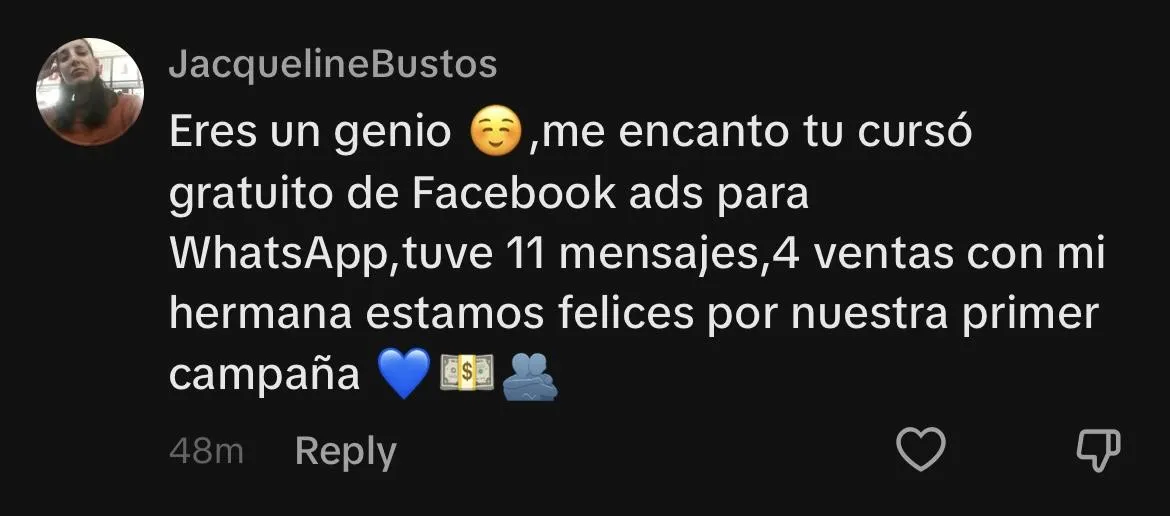Select the people hugging emoji
1170x516 pixels.
pyautogui.click(x=530, y=375)
